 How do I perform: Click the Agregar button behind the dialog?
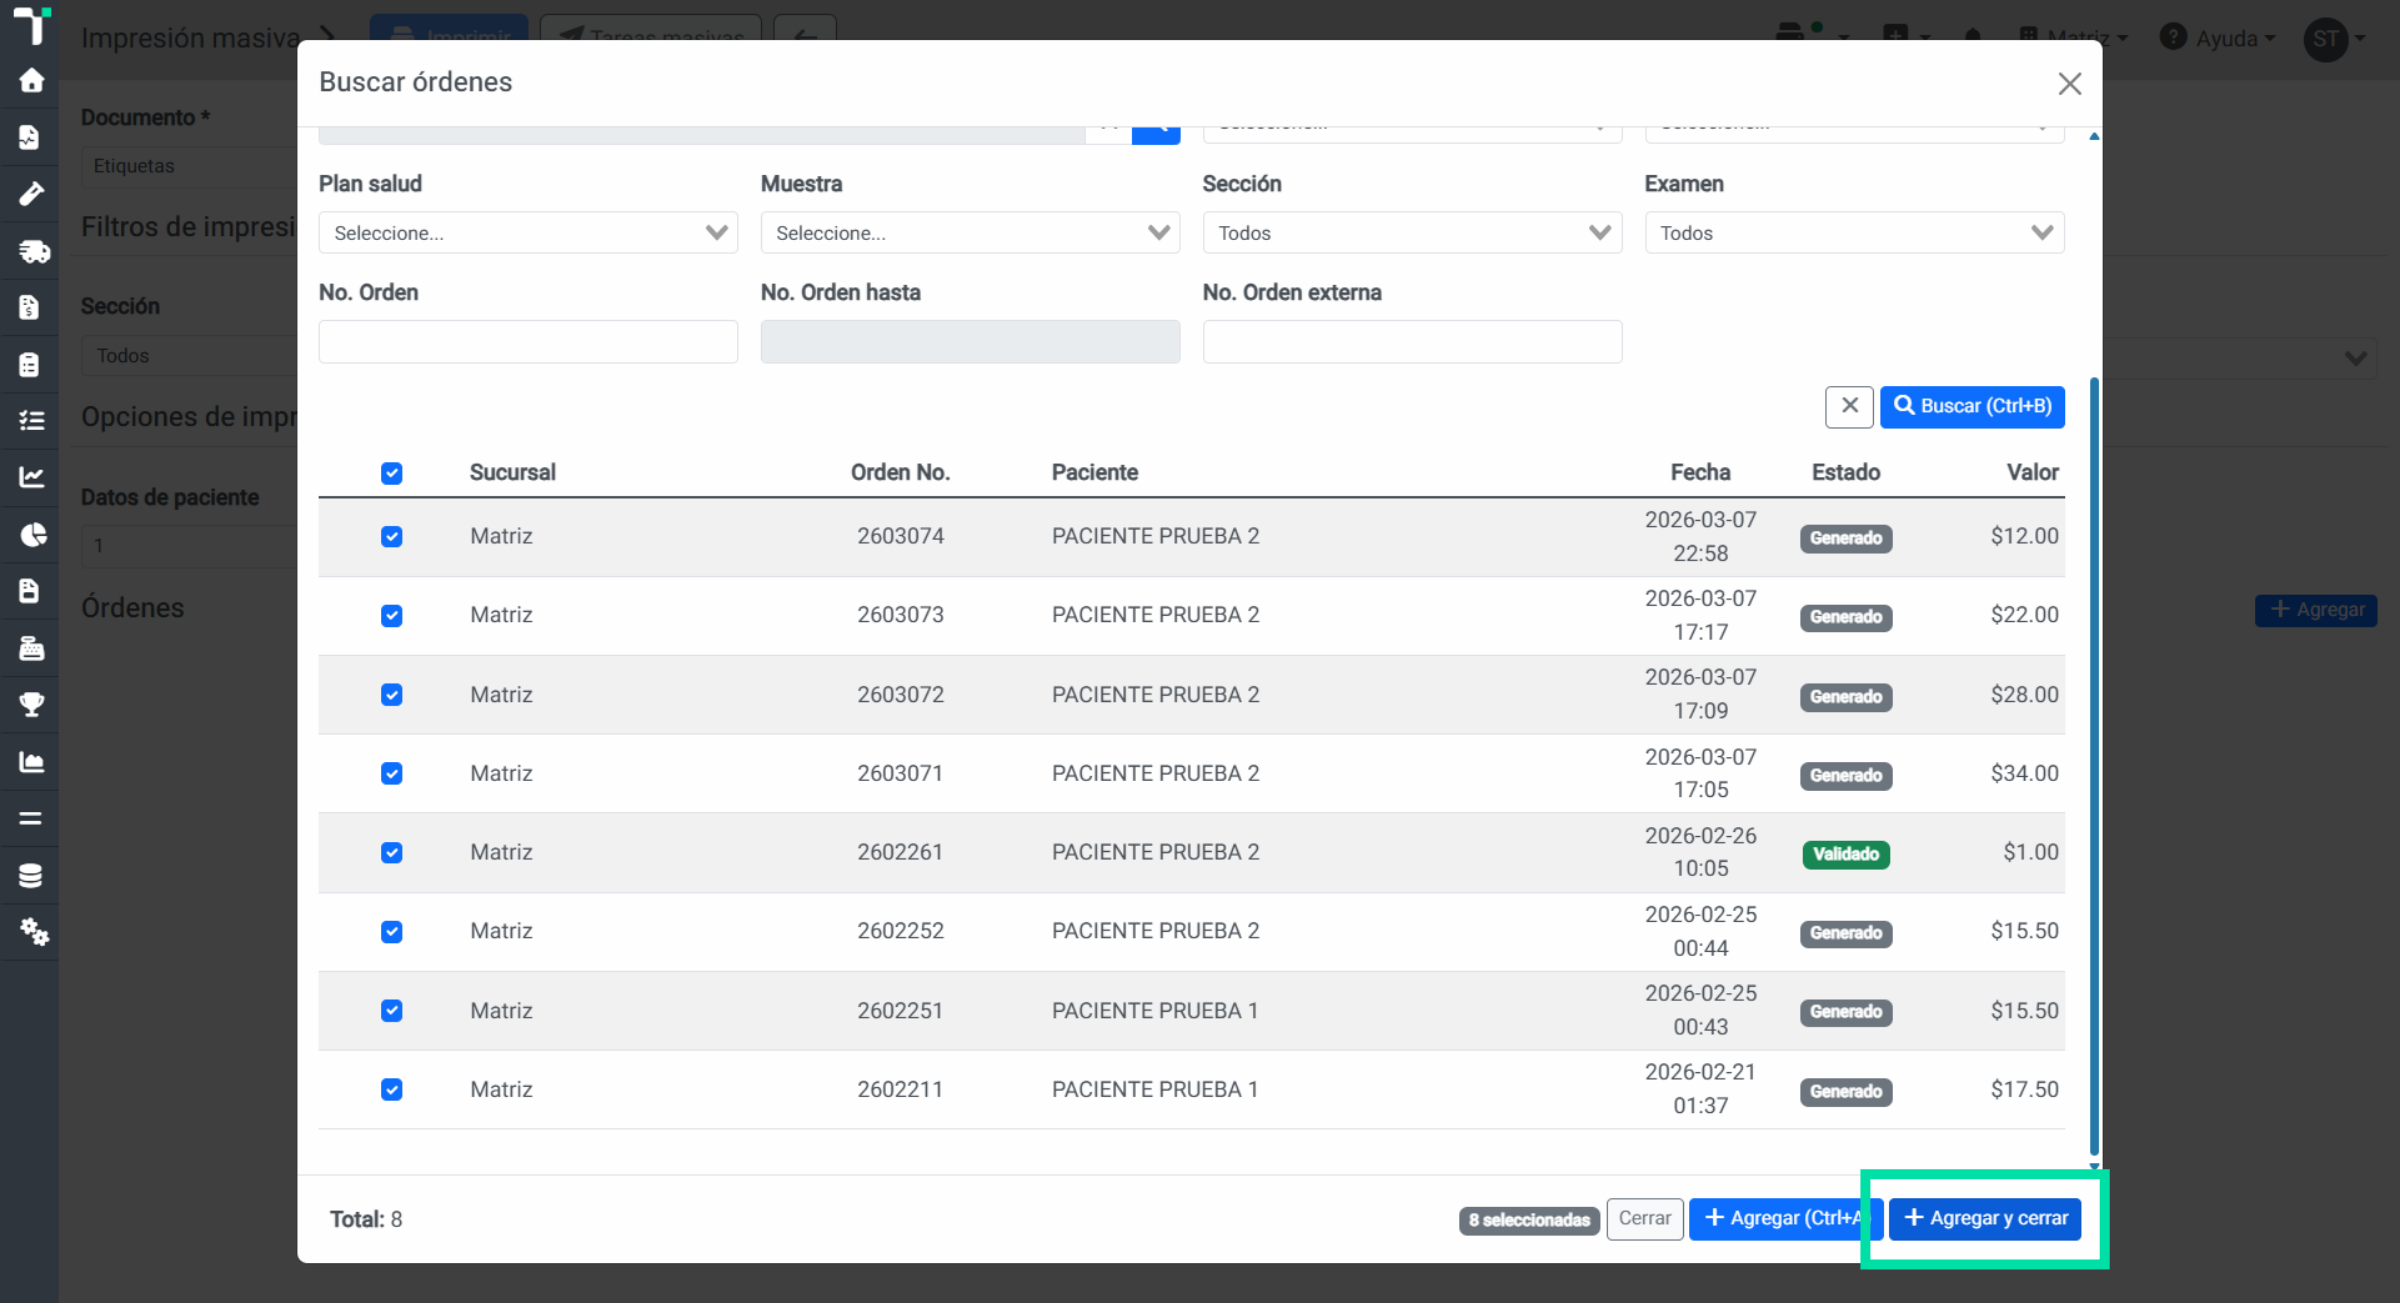(x=2316, y=610)
